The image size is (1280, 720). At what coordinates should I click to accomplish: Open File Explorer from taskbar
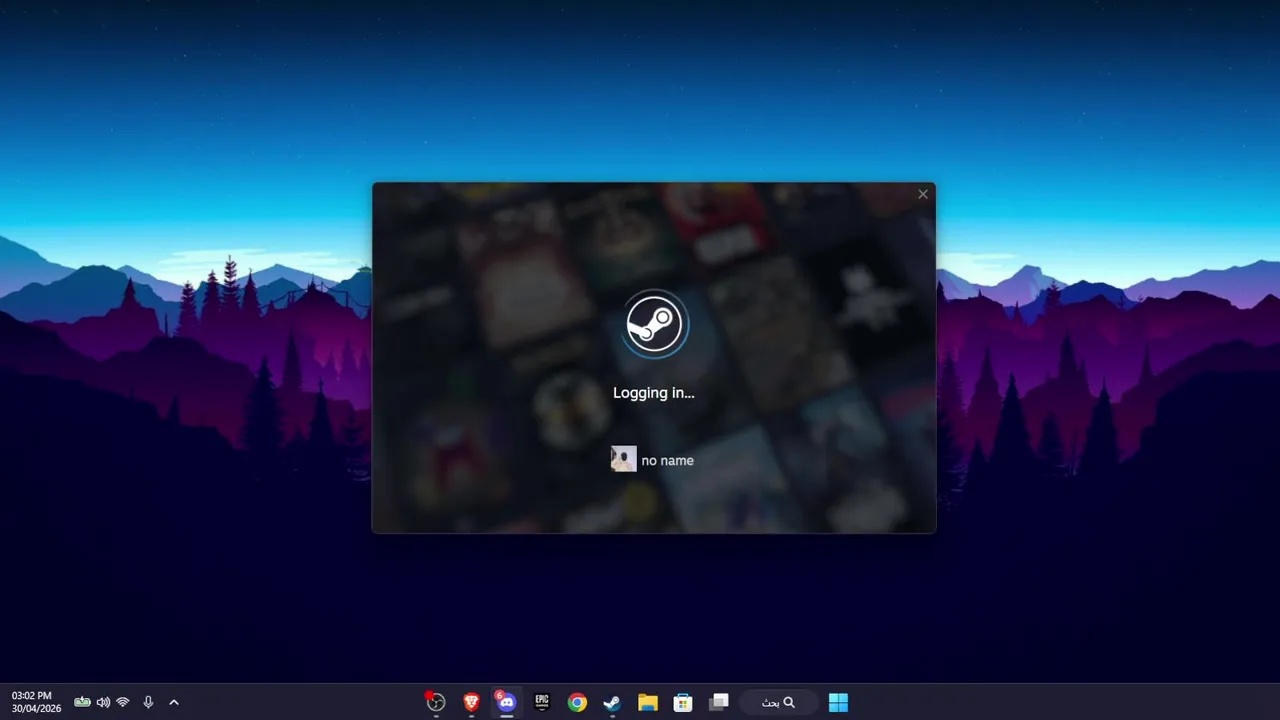(x=647, y=702)
